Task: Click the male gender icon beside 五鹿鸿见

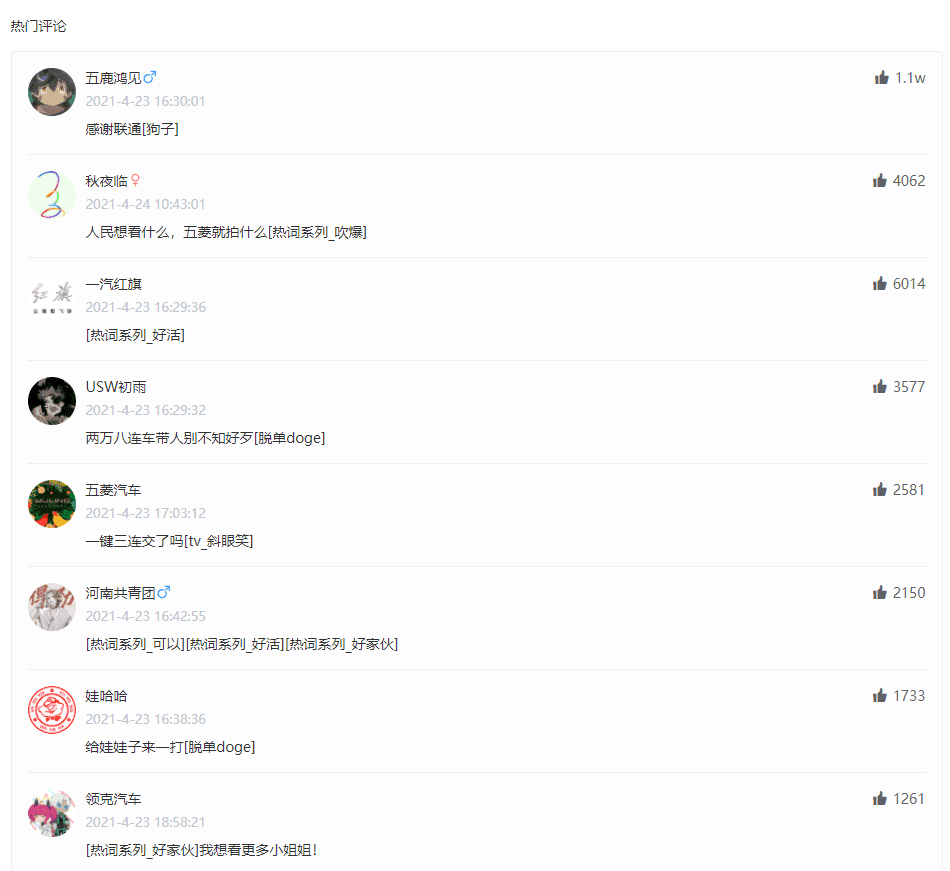Action: click(x=150, y=78)
